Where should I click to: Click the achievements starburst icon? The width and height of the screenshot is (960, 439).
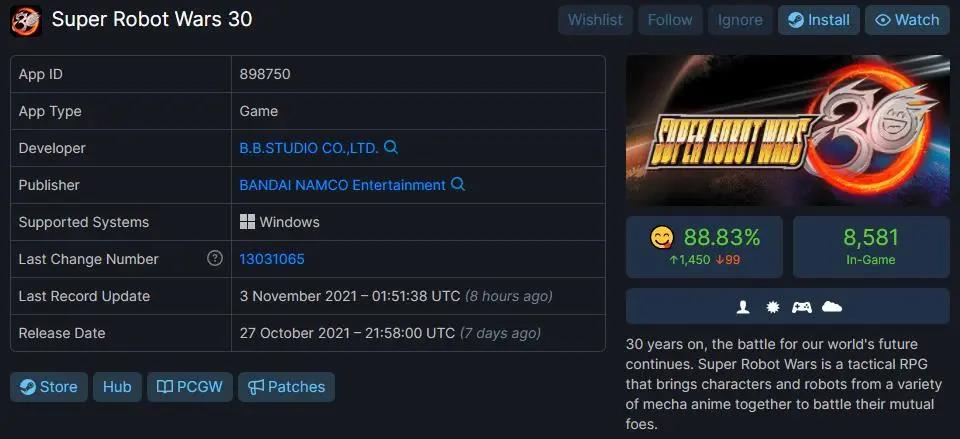(x=773, y=307)
